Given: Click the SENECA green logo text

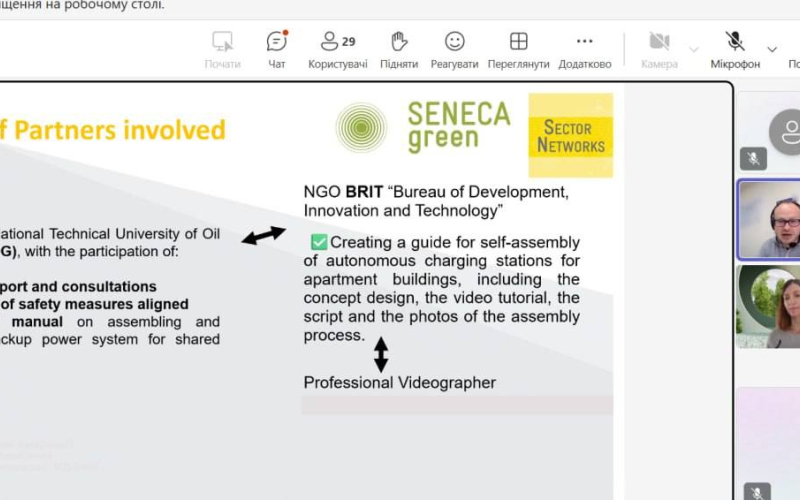Looking at the screenshot, I should coord(458,126).
